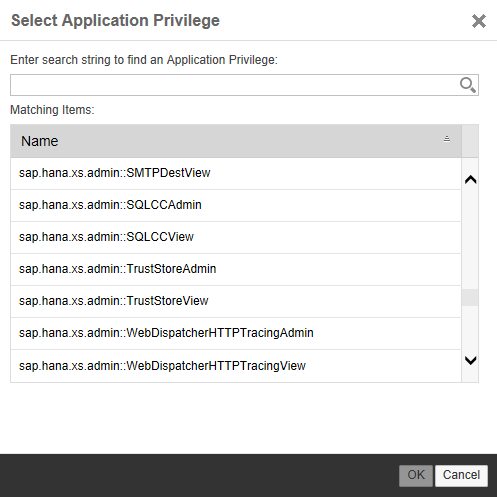Click the scrollbar track below the thumb
497x497 pixels.
pos(470,329)
